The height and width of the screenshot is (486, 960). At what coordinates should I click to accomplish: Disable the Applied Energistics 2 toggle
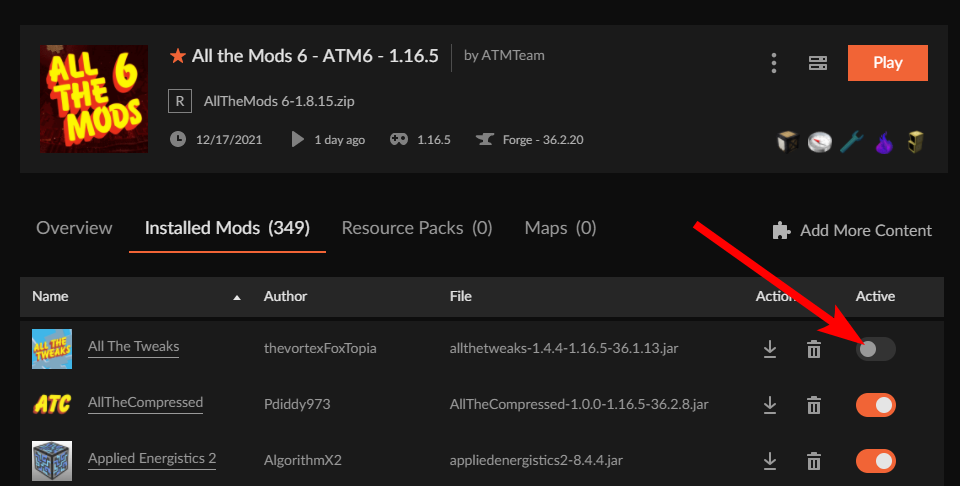[x=876, y=461]
